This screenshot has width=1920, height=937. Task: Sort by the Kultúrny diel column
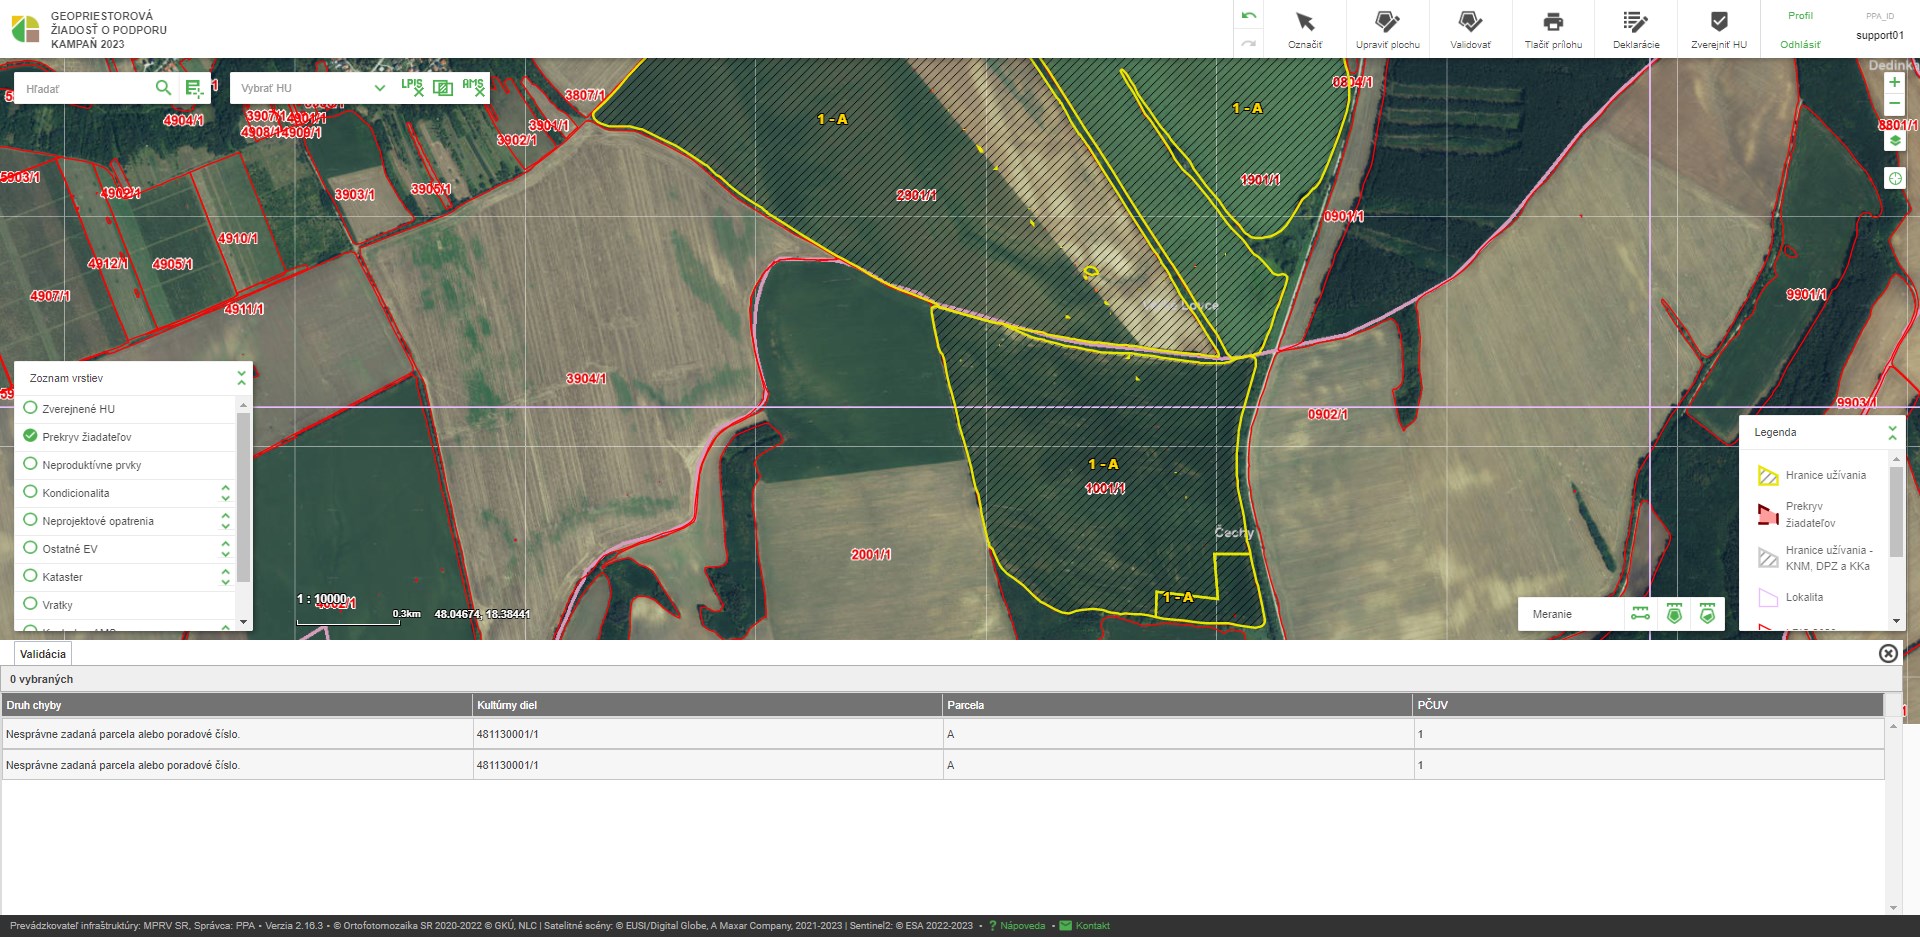(x=707, y=705)
